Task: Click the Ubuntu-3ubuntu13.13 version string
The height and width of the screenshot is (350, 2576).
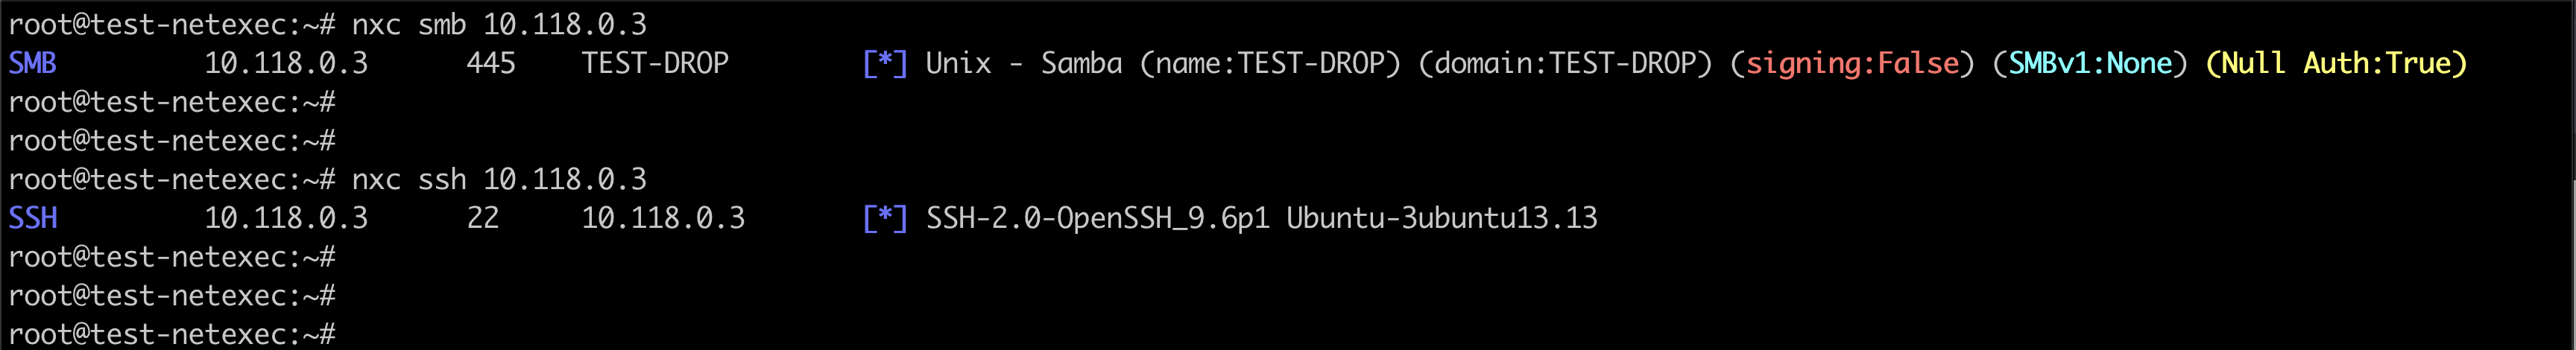Action: pos(1441,218)
